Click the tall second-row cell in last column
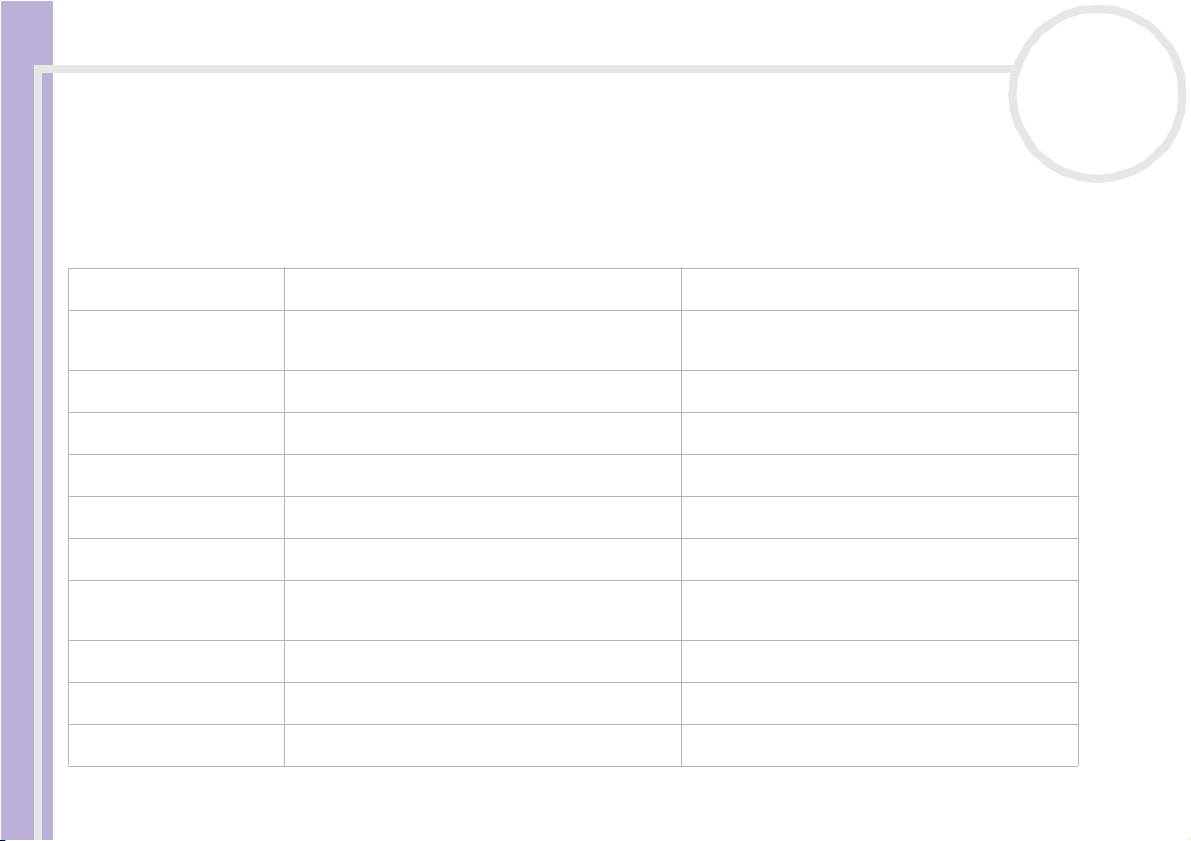Screen dimensions: 1191x841 click(x=880, y=340)
